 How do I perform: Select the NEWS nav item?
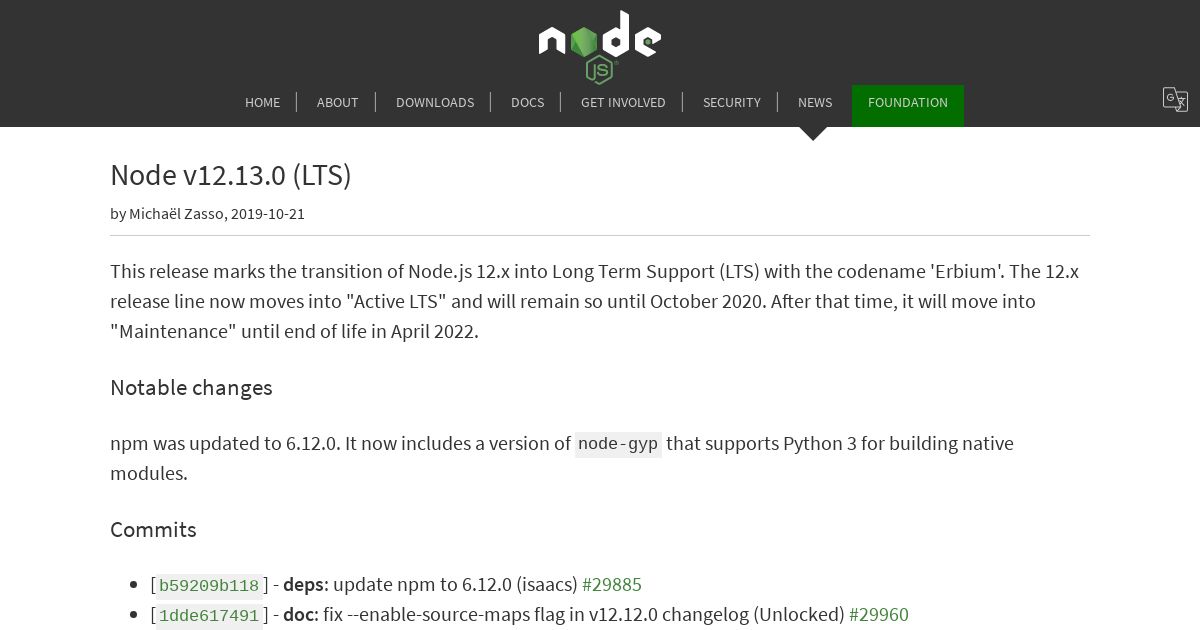(815, 102)
